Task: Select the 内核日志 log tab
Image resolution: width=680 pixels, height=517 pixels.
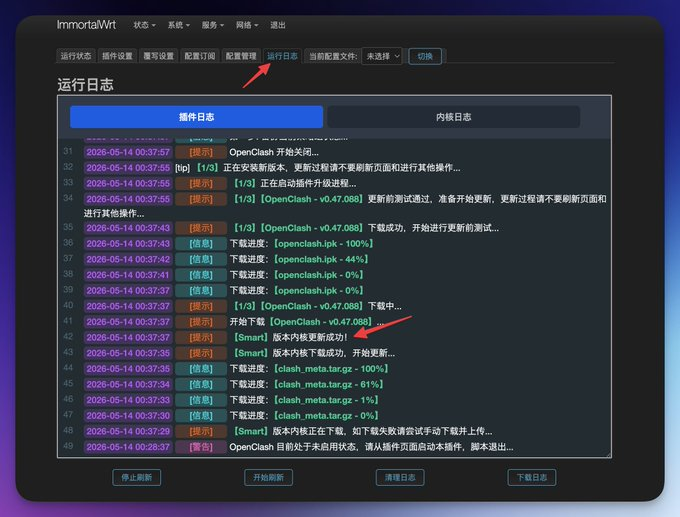Action: (x=453, y=117)
